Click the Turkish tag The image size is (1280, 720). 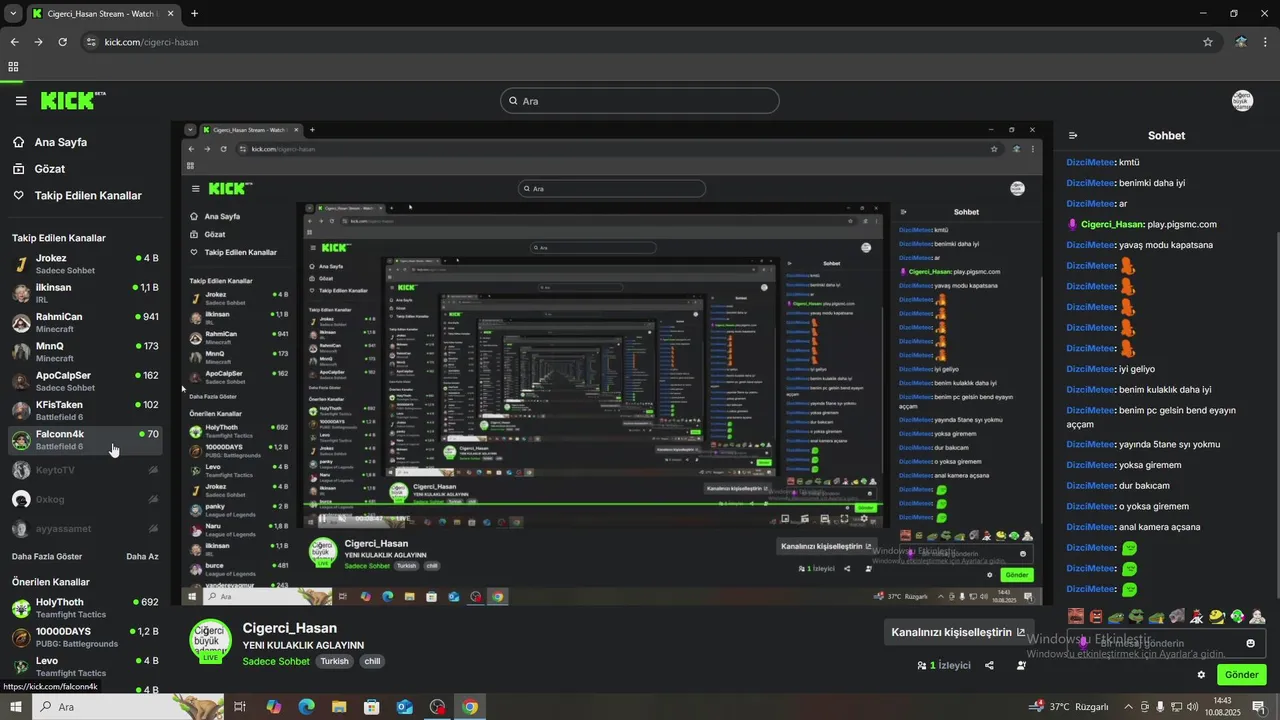334,662
